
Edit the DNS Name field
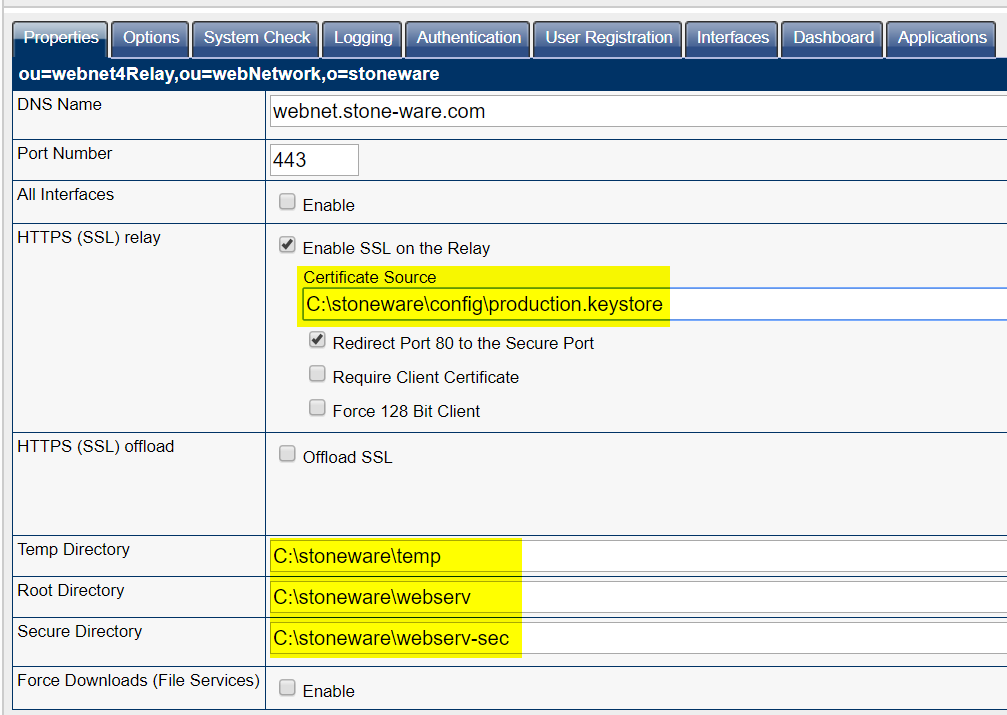(x=638, y=111)
